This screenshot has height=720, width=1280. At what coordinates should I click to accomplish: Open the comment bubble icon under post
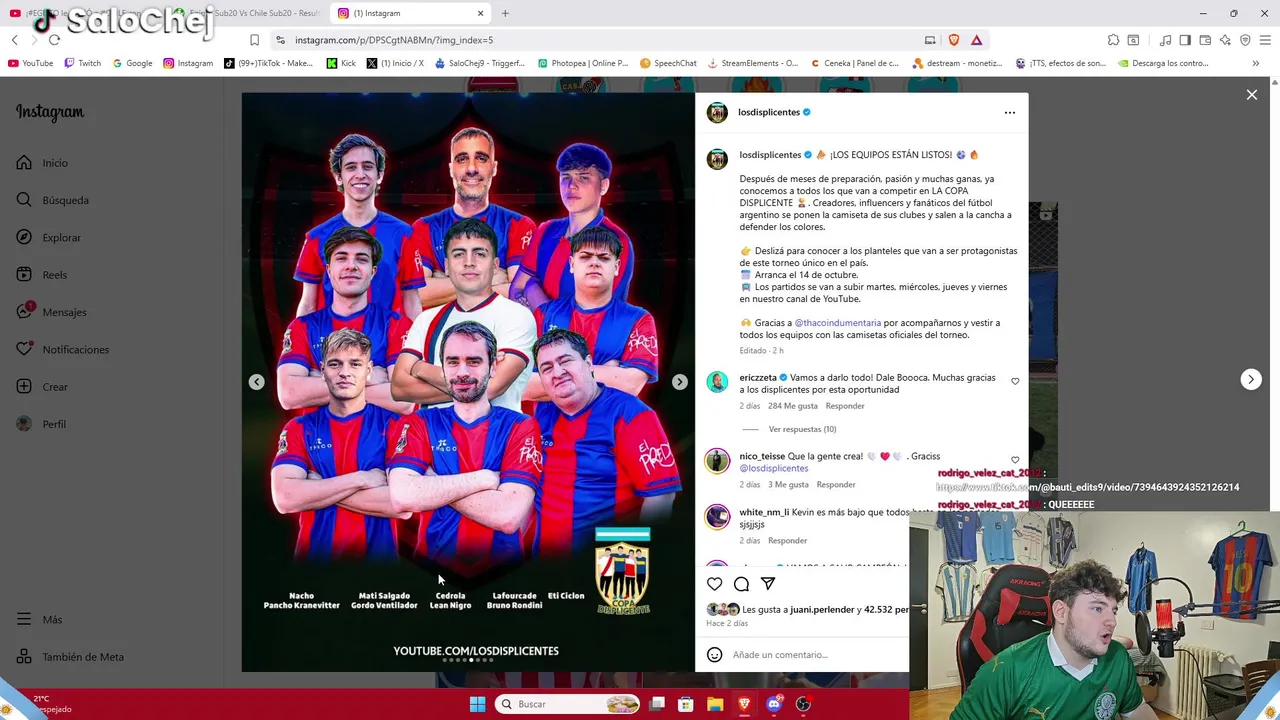pos(741,584)
